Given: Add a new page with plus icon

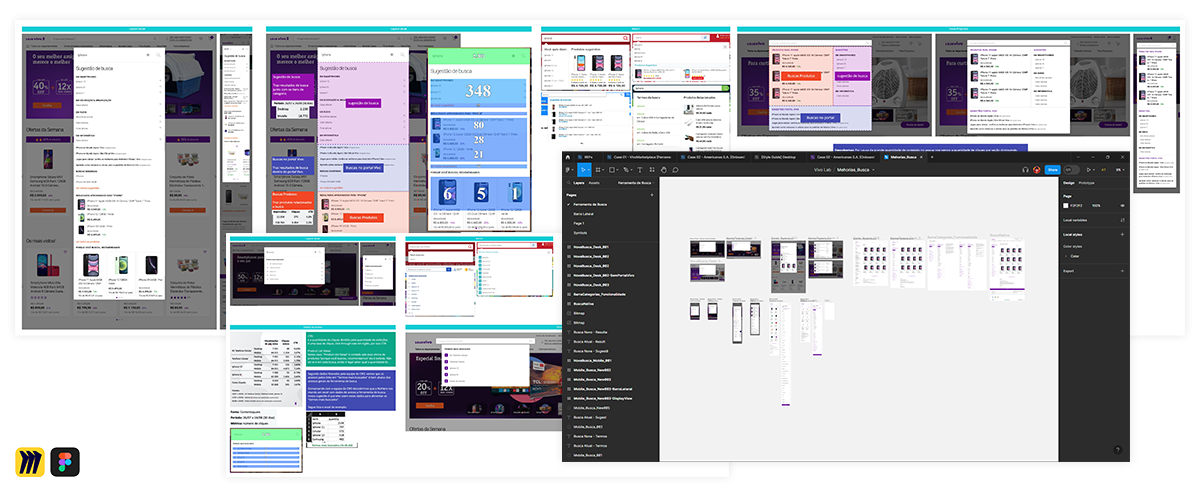Looking at the screenshot, I should click(652, 195).
